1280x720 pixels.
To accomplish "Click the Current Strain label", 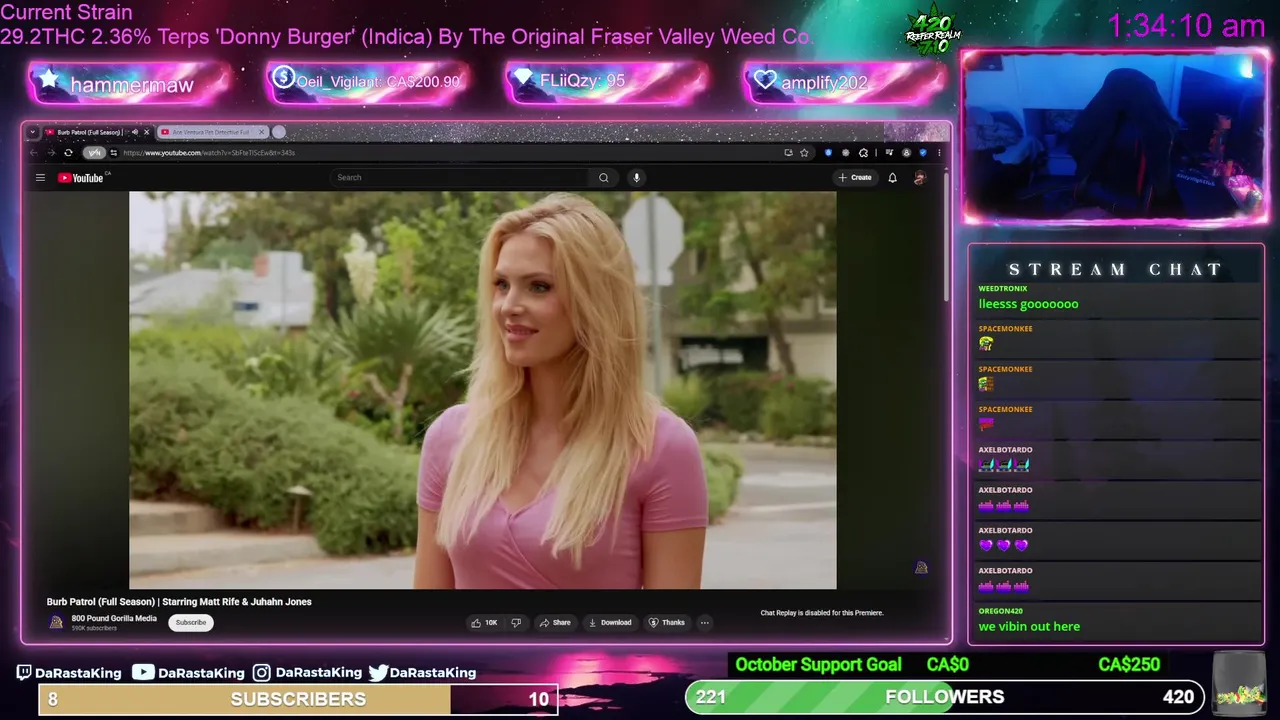I will point(66,13).
